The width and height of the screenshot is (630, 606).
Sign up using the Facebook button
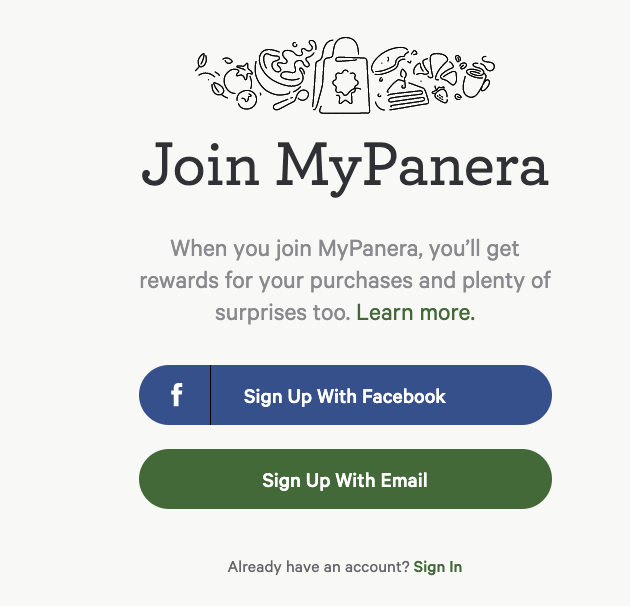(x=345, y=395)
